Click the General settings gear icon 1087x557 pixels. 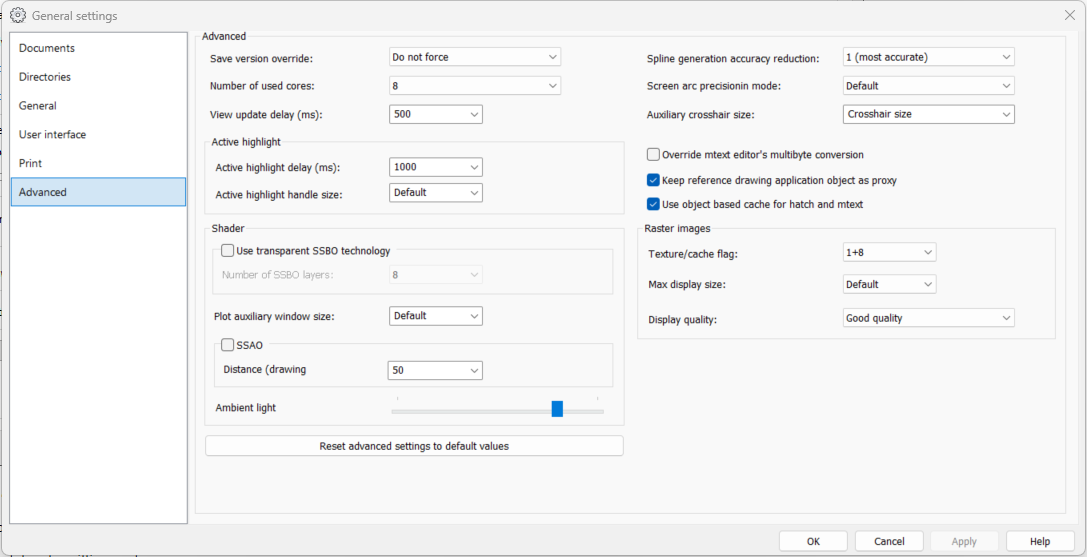click(x=17, y=15)
